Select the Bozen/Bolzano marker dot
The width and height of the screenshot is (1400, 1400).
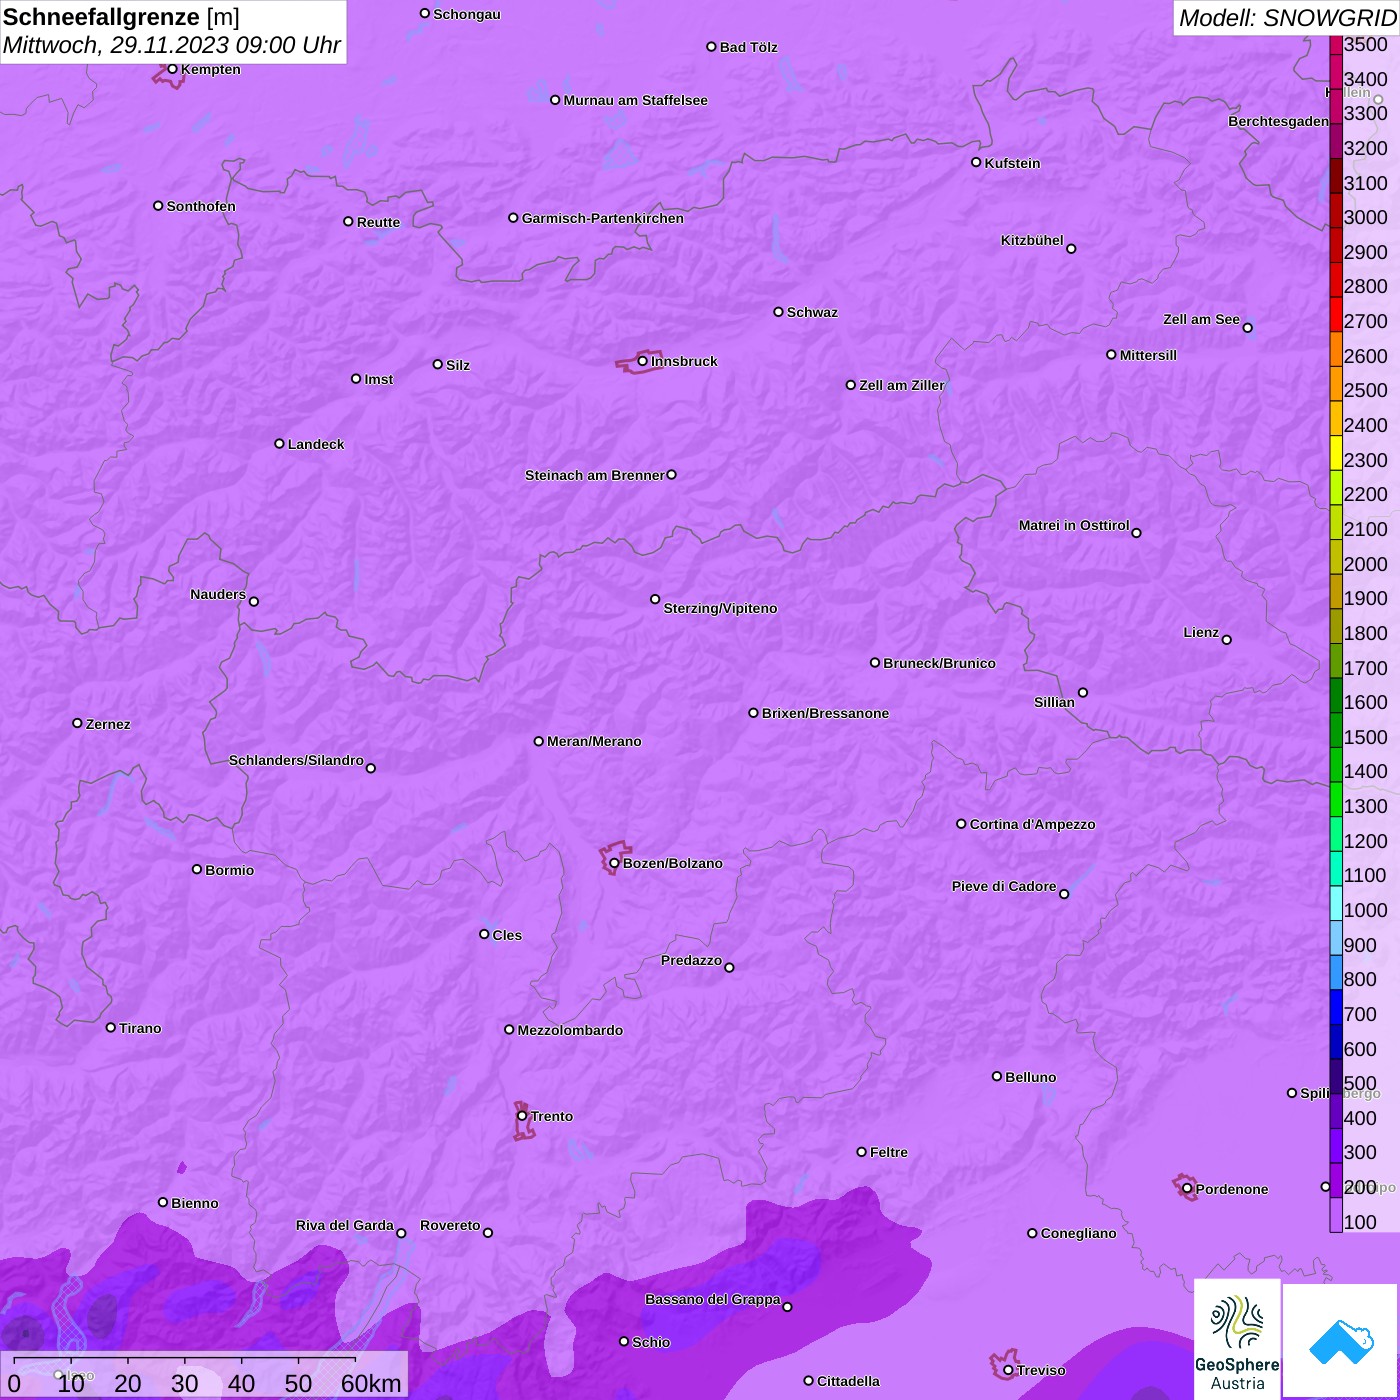tap(614, 863)
